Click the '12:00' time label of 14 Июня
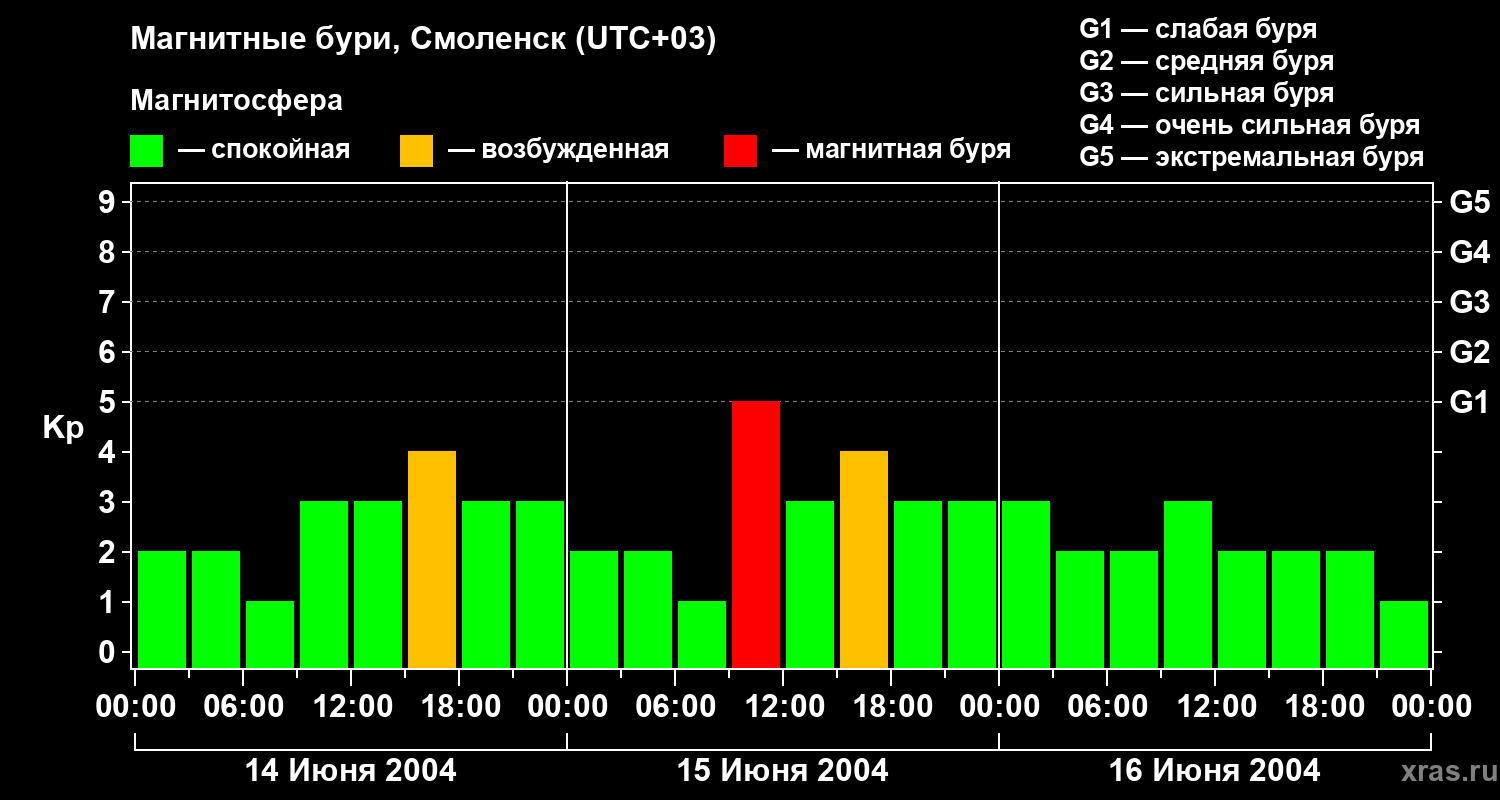Screen dimensions: 1500x800 [x=351, y=707]
